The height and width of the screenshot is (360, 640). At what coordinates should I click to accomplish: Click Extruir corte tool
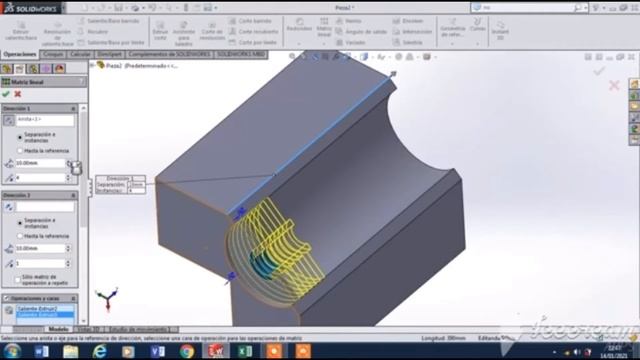tap(160, 31)
